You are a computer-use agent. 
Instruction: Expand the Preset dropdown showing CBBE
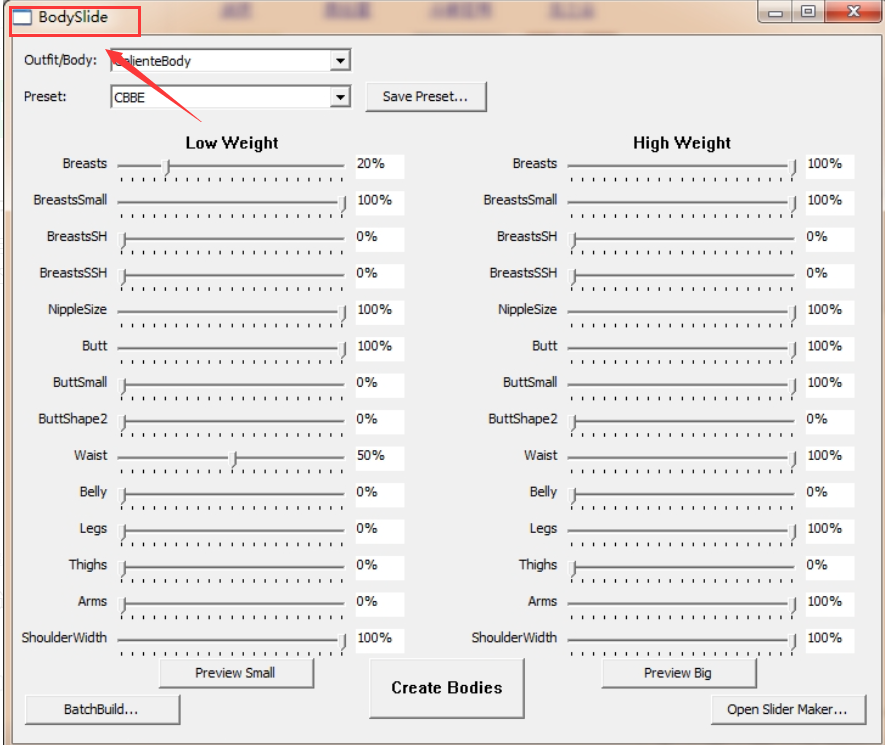[x=340, y=97]
